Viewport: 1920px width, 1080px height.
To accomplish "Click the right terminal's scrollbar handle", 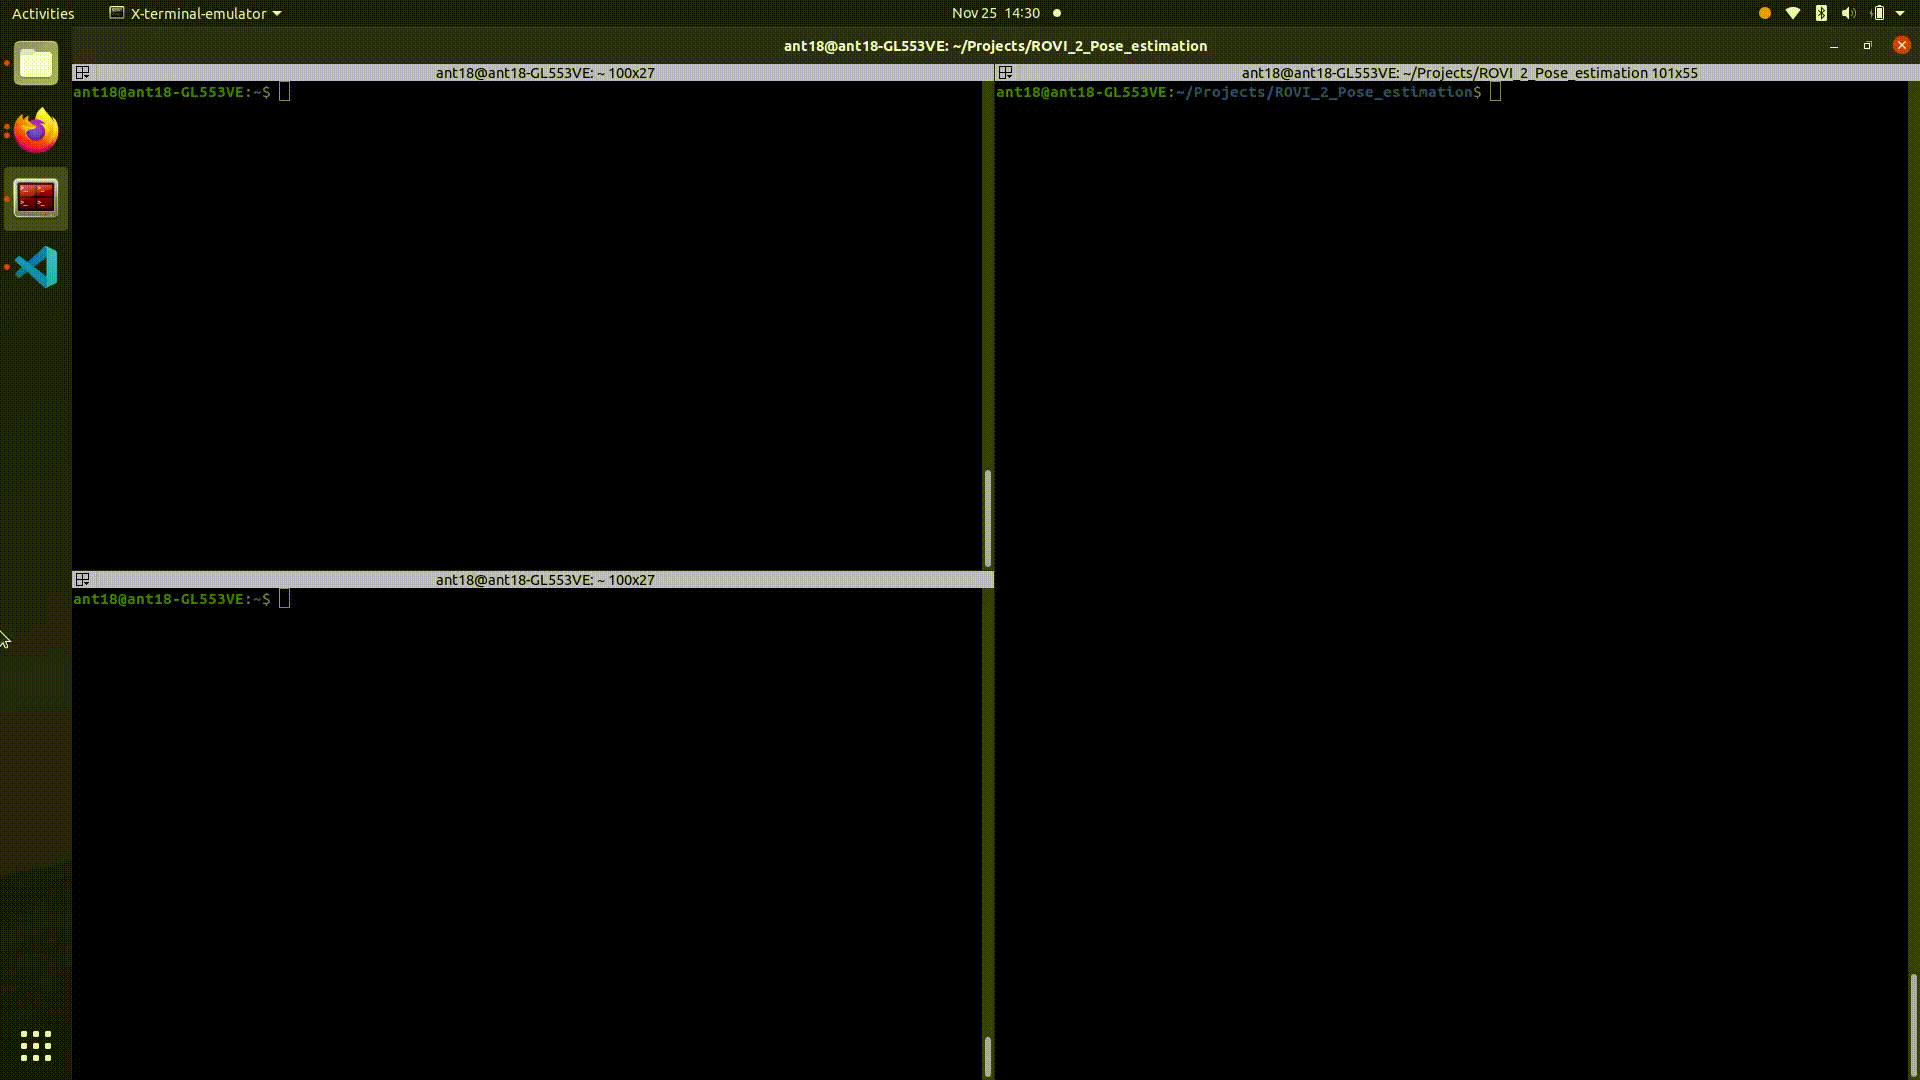I will 1913,1024.
